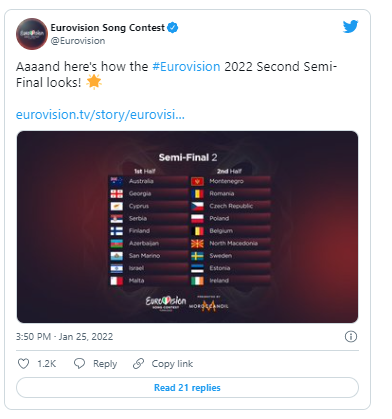Open the Eurovision profile avatar
The image size is (392, 419).
click(x=32, y=34)
